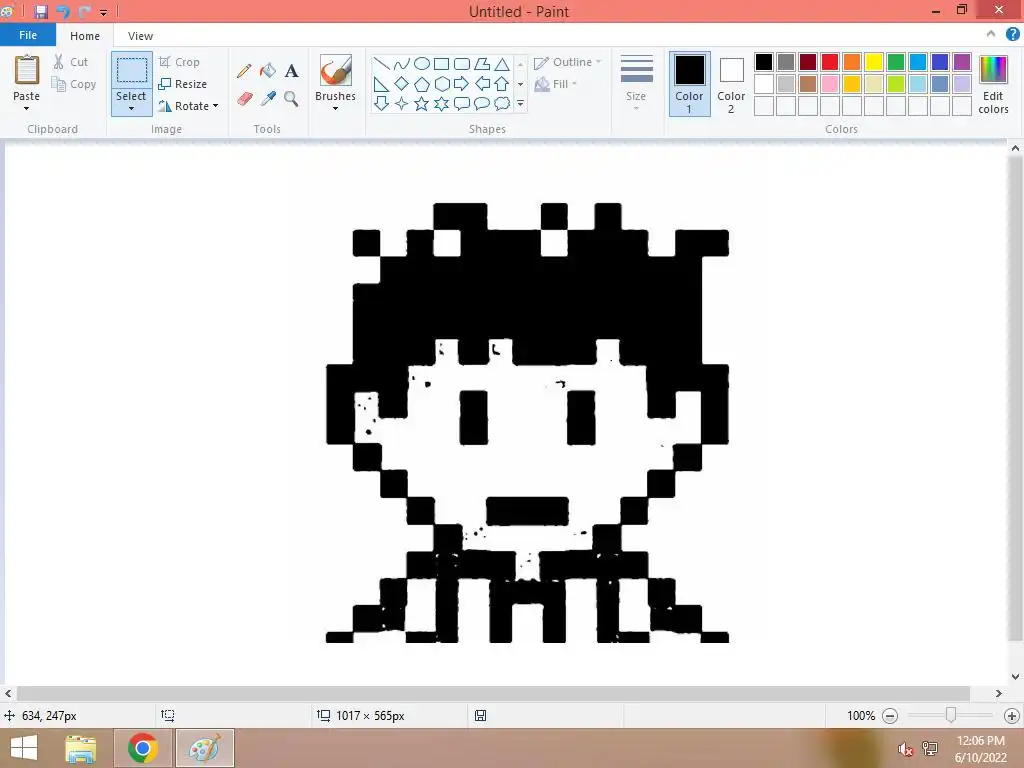Open Edit colors dialog
The width and height of the screenshot is (1024, 768).
(x=993, y=84)
